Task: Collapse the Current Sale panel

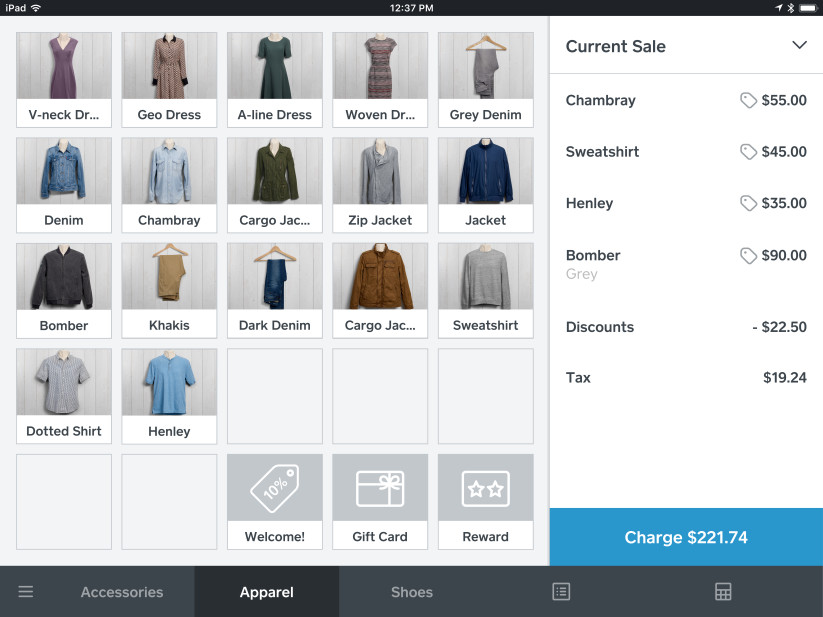Action: [x=799, y=45]
